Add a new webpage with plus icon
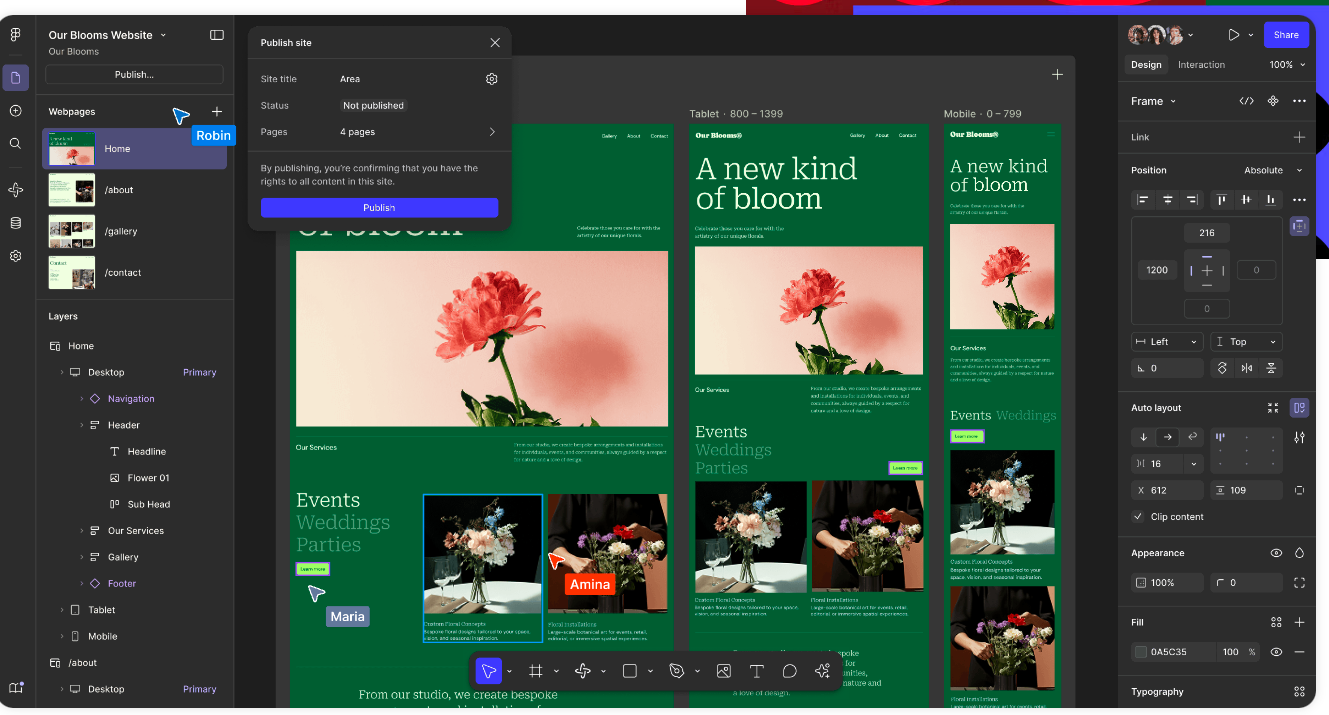Viewport: 1329px width, 715px height. tap(217, 112)
